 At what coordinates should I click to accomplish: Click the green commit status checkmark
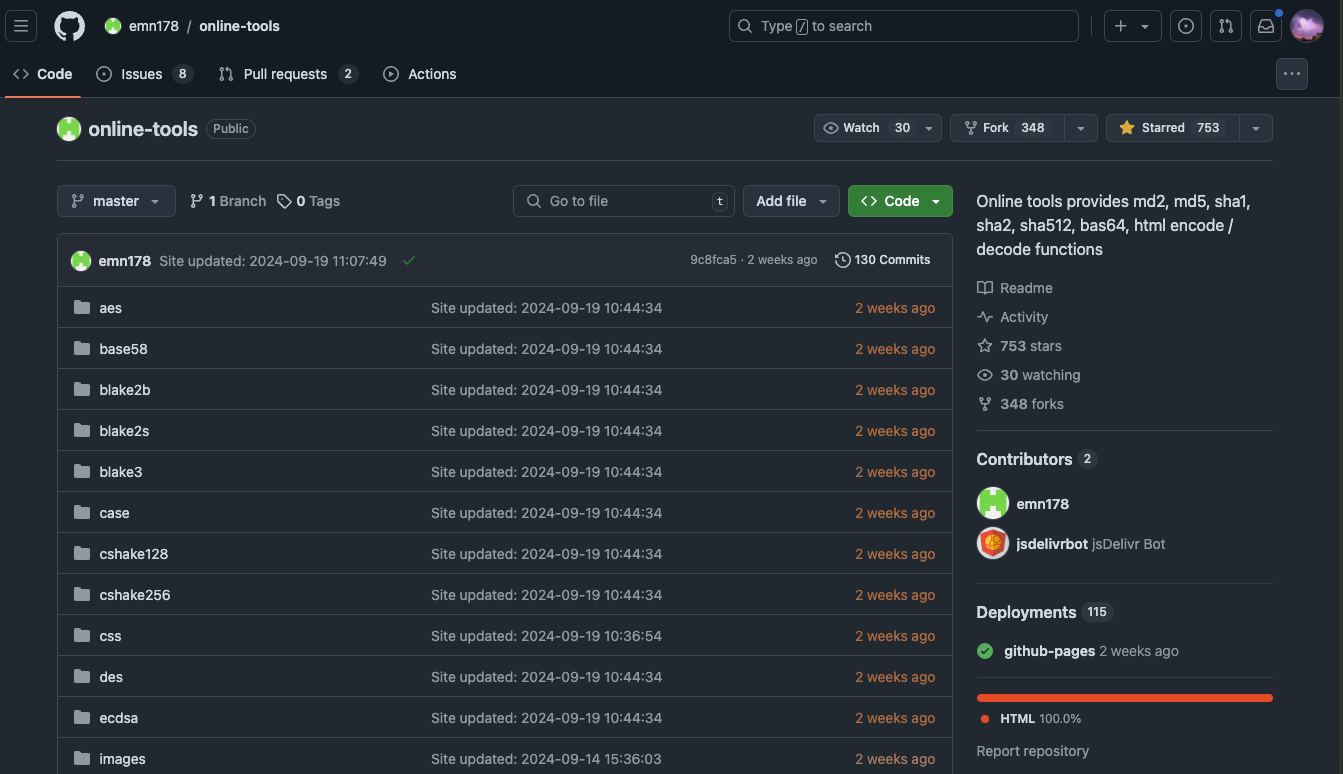(409, 260)
